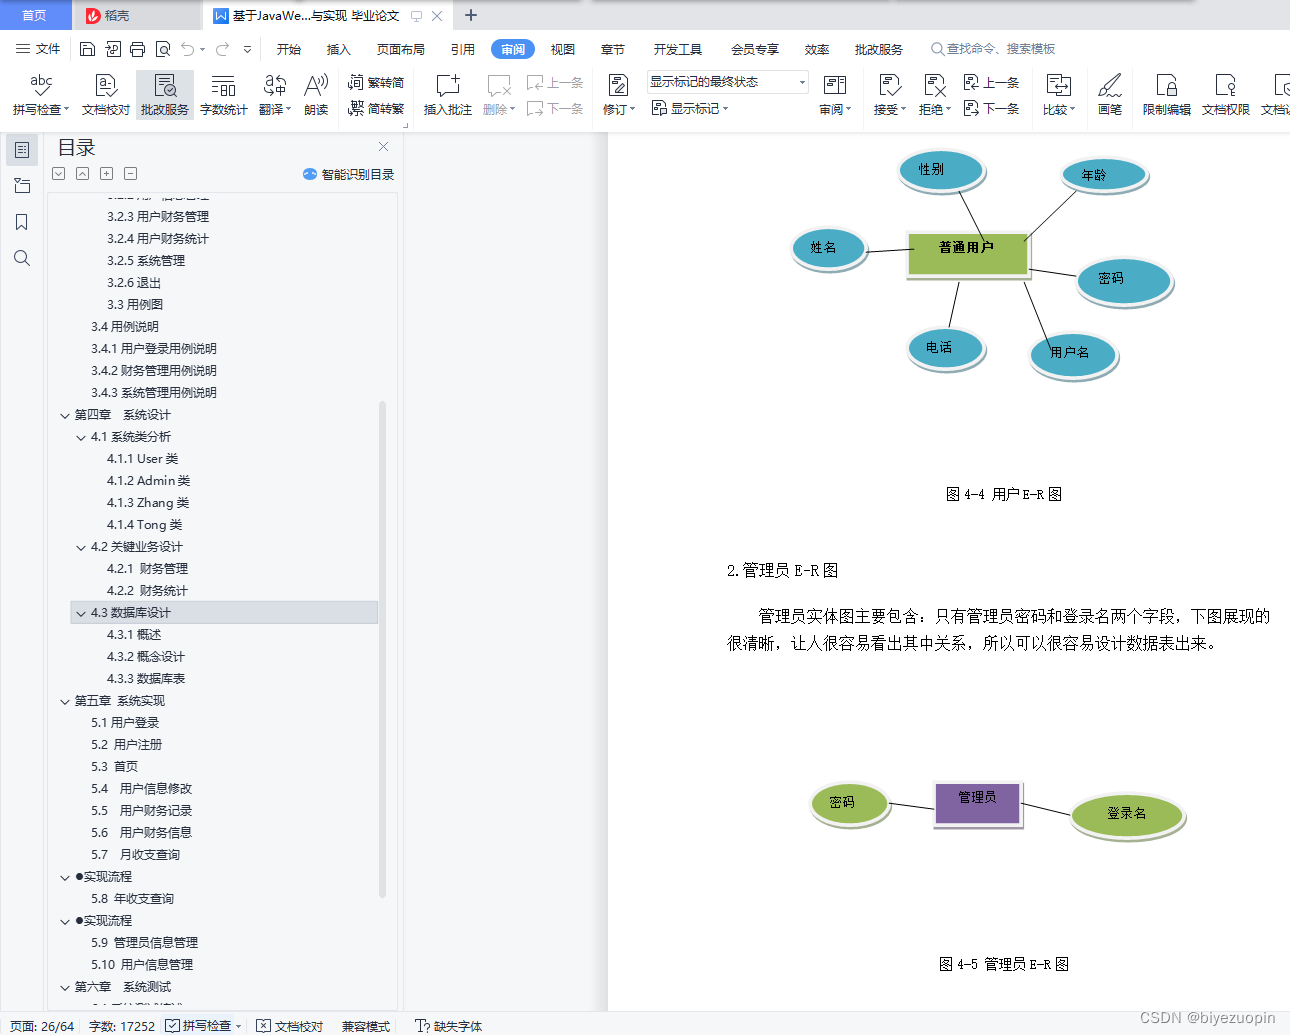Go to 4.3.3 数据库表 in outline
The image size is (1290, 1035).
click(146, 679)
